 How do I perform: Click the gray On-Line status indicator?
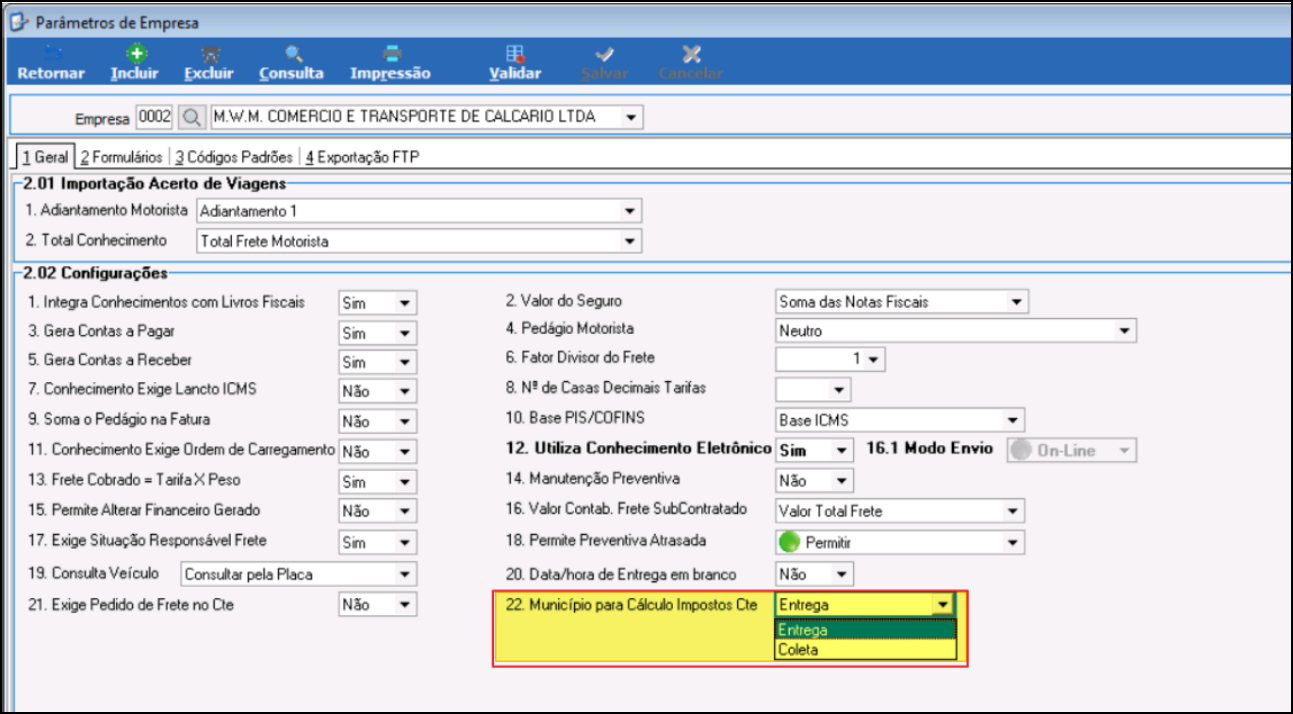(1021, 450)
